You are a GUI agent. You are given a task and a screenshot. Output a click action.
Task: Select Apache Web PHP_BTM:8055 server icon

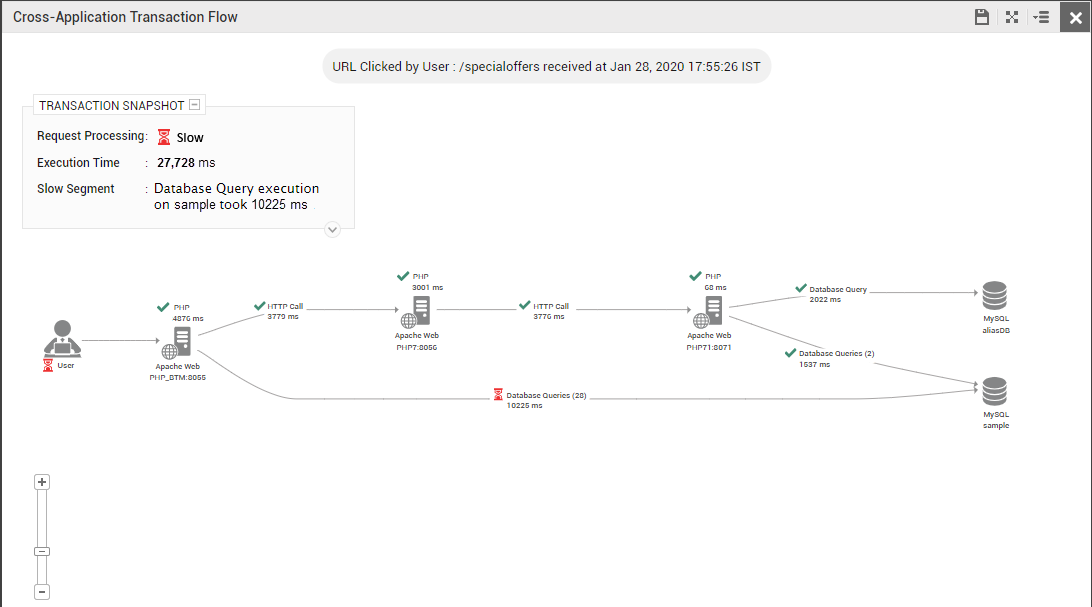pos(177,343)
